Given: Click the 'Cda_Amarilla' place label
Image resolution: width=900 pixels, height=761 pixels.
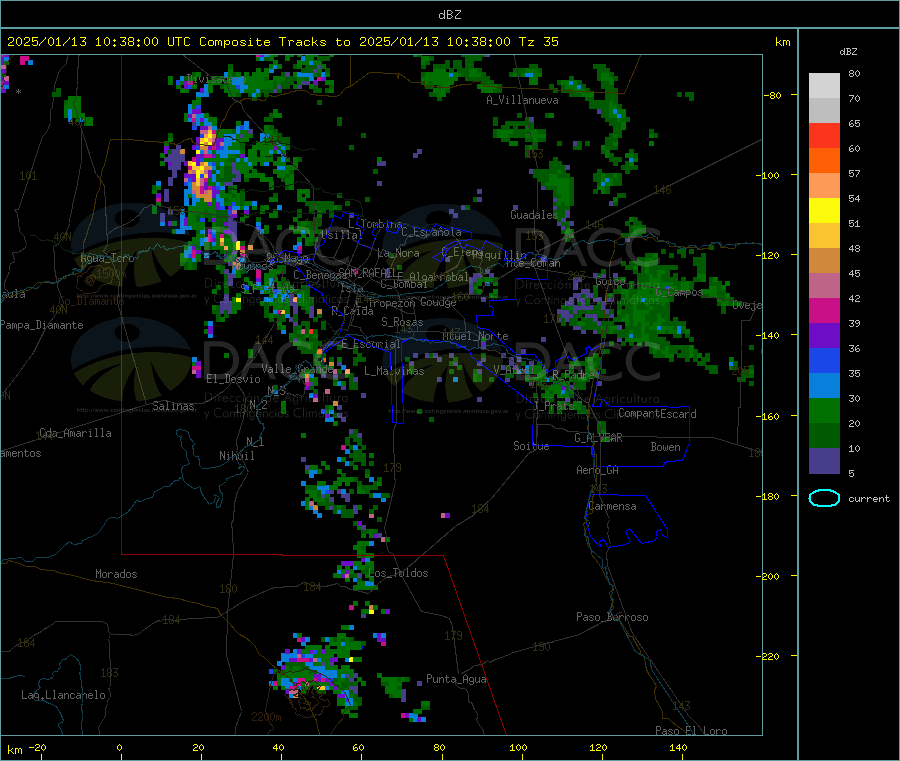Looking at the screenshot, I should (75, 433).
